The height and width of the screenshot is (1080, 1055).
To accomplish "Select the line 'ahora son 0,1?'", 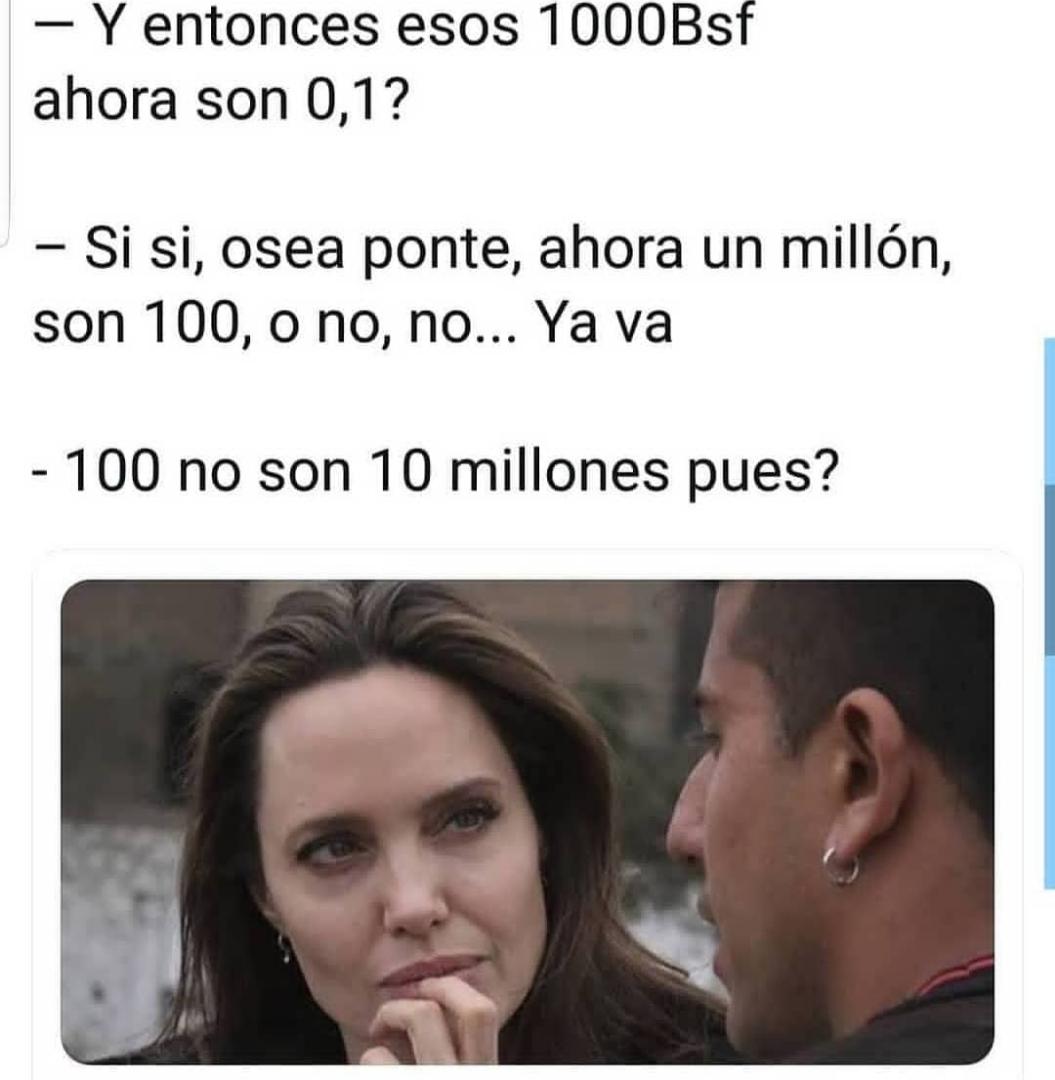I will click(220, 99).
